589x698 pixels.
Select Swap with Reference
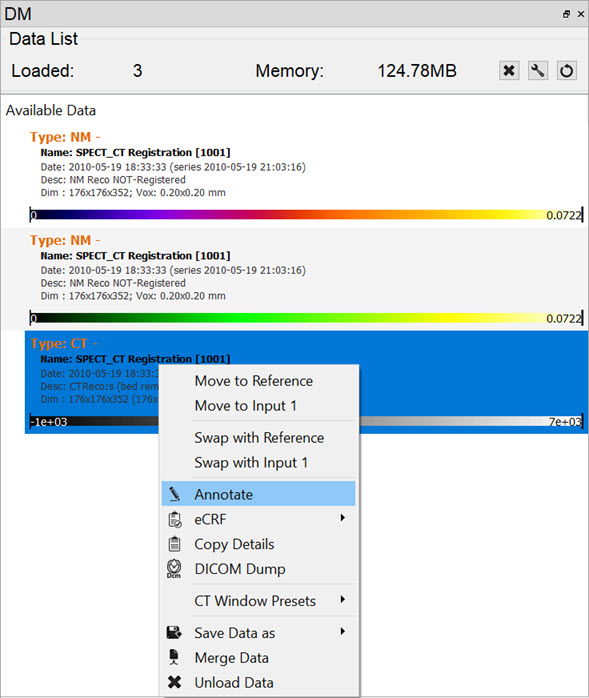259,438
